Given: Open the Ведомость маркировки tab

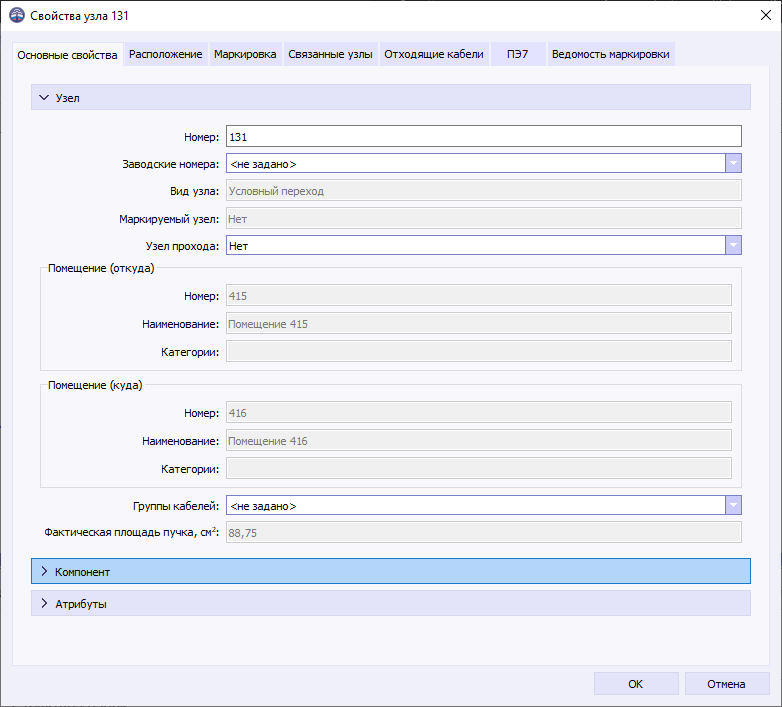Looking at the screenshot, I should [610, 54].
